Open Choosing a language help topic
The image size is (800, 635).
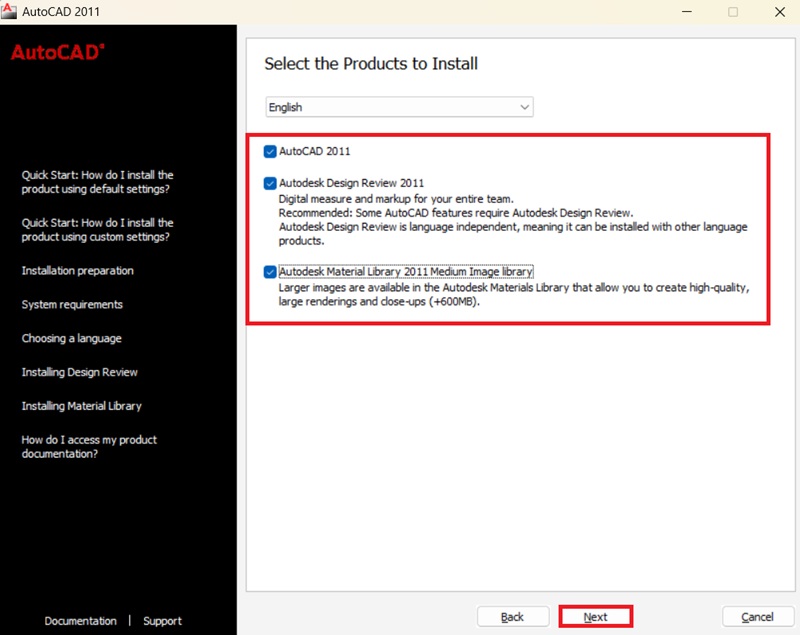tap(71, 339)
